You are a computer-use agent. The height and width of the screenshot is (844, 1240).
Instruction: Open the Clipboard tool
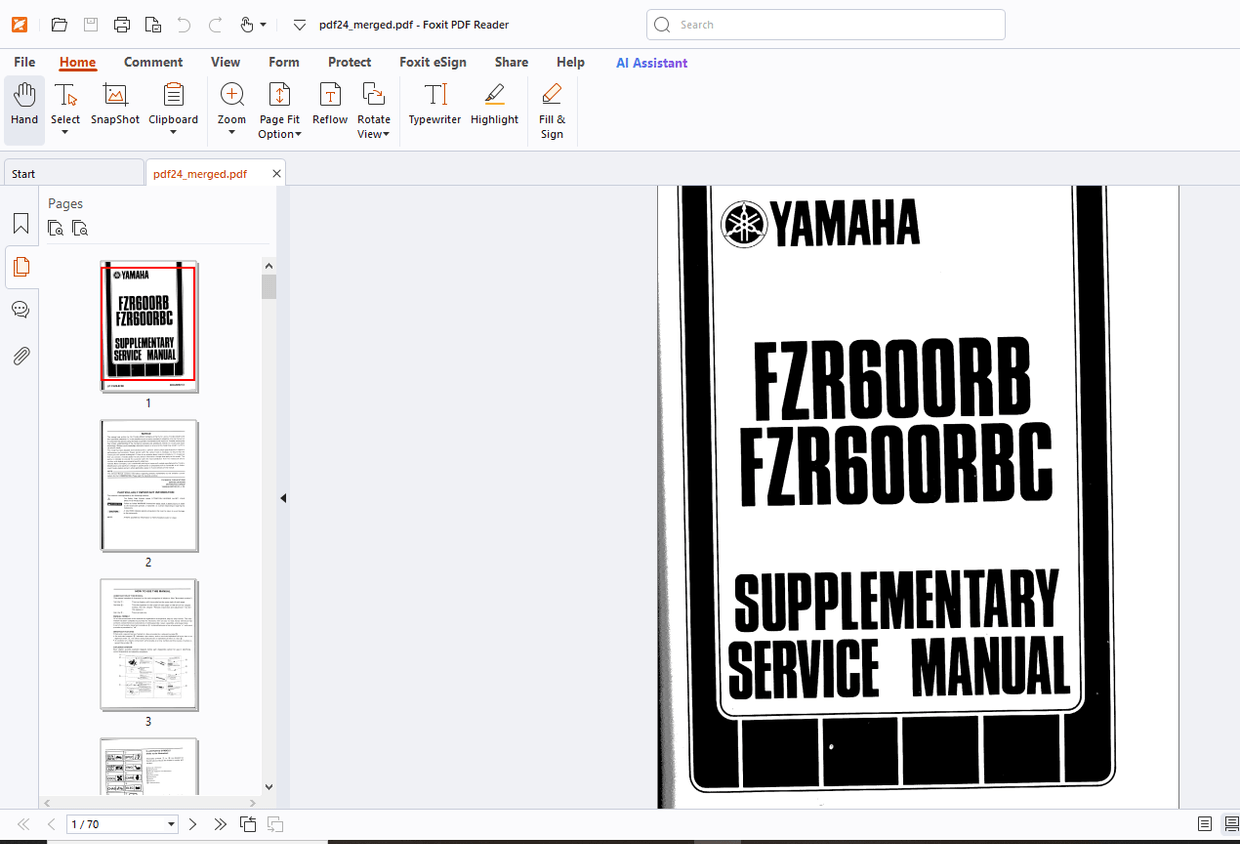tap(173, 105)
